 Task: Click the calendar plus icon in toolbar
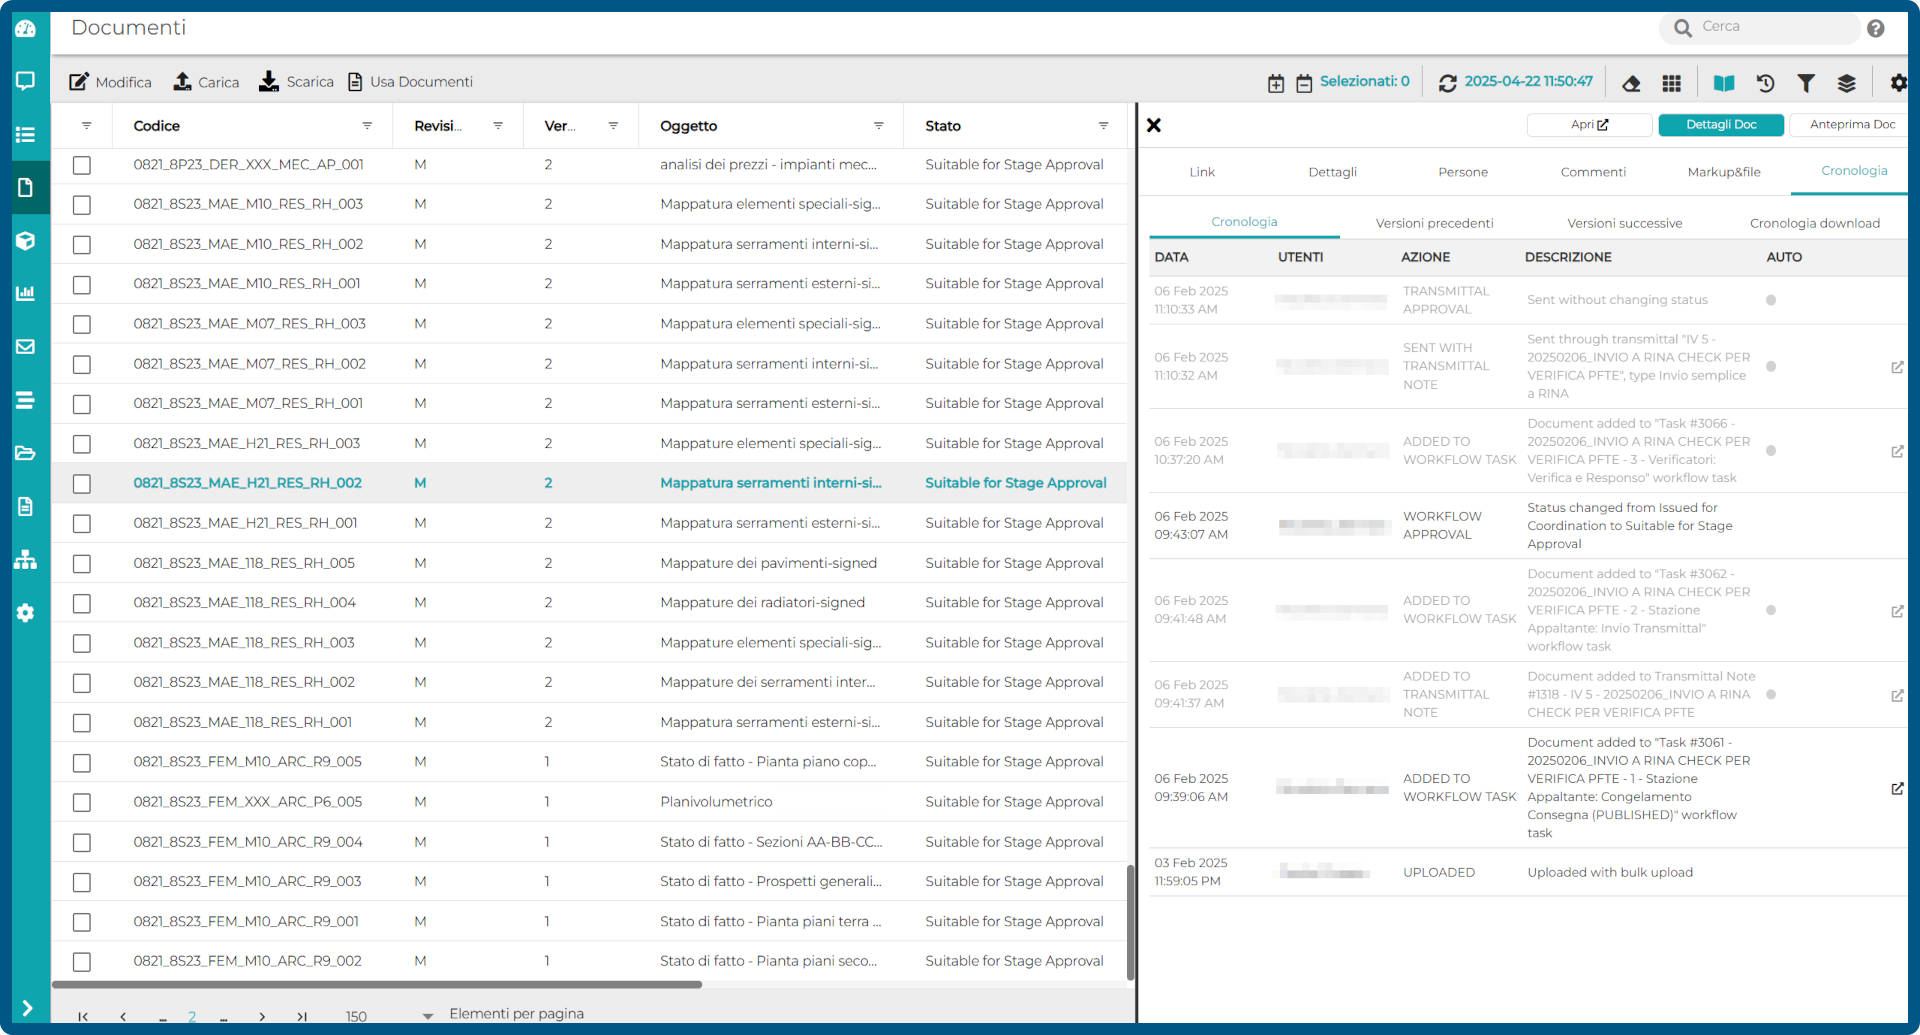click(1276, 83)
